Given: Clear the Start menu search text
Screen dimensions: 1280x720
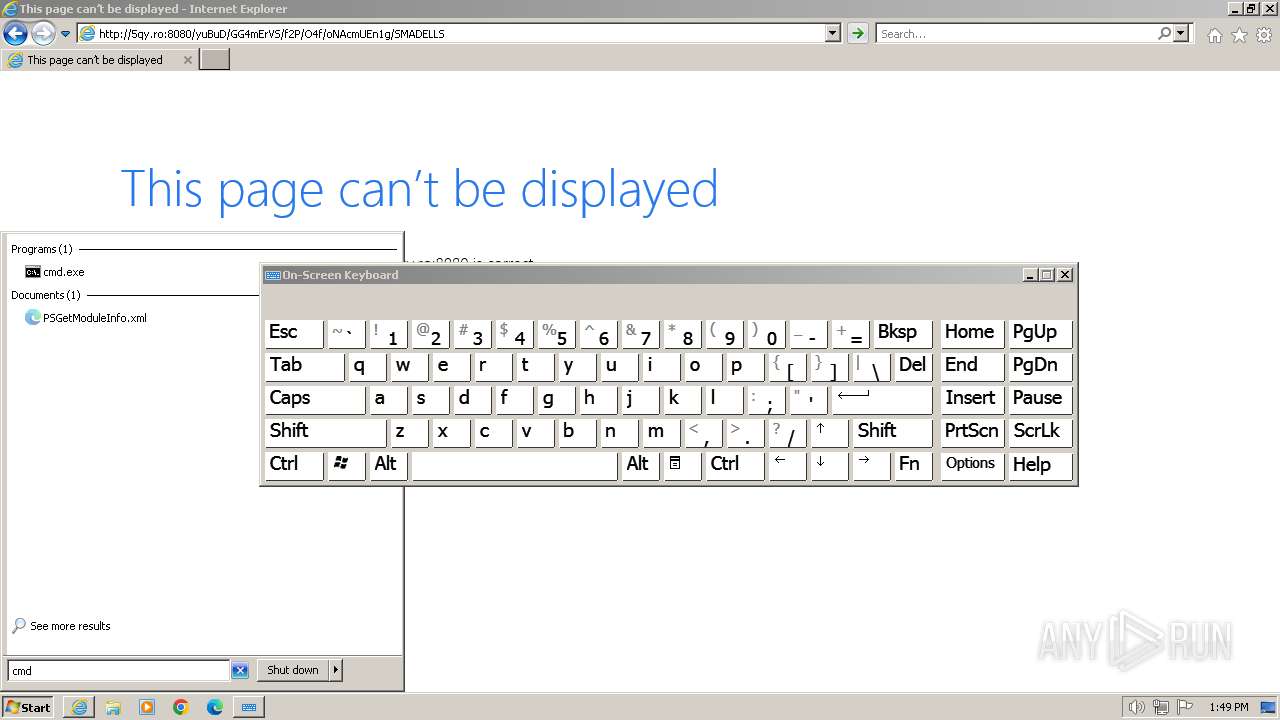Looking at the screenshot, I should pos(240,671).
